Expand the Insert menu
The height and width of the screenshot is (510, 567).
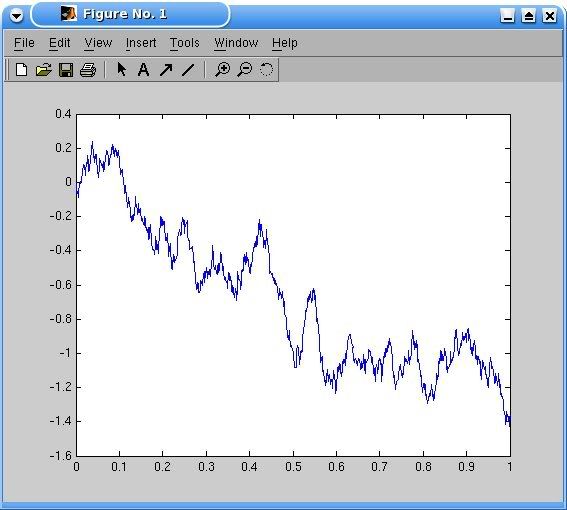pyautogui.click(x=141, y=43)
